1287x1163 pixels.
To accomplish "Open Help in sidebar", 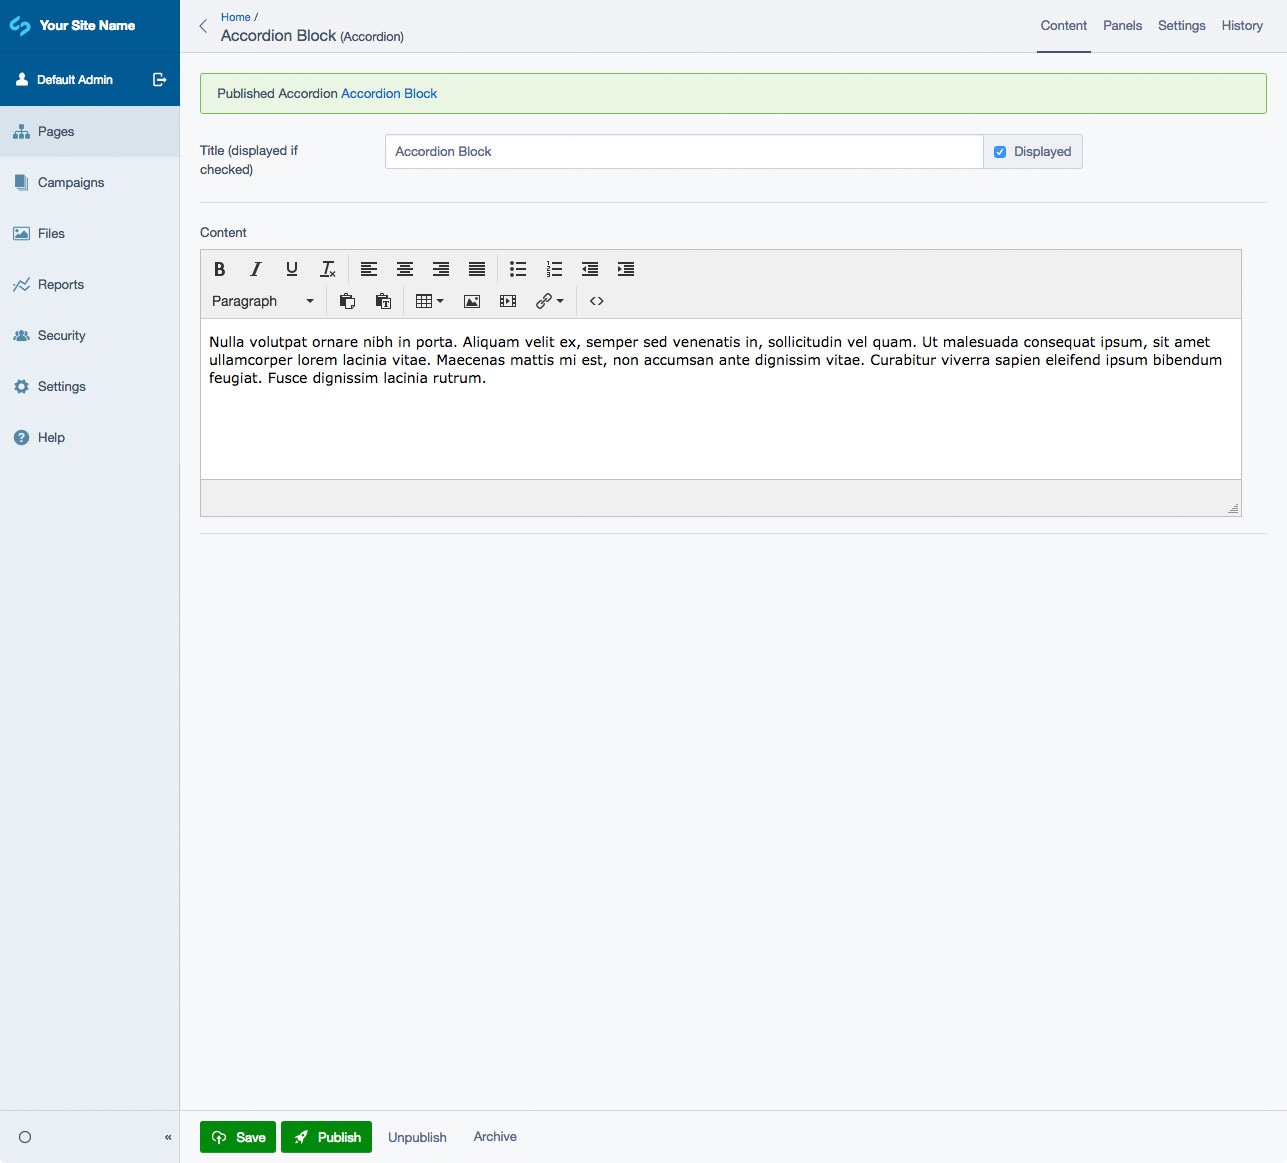I will (90, 437).
